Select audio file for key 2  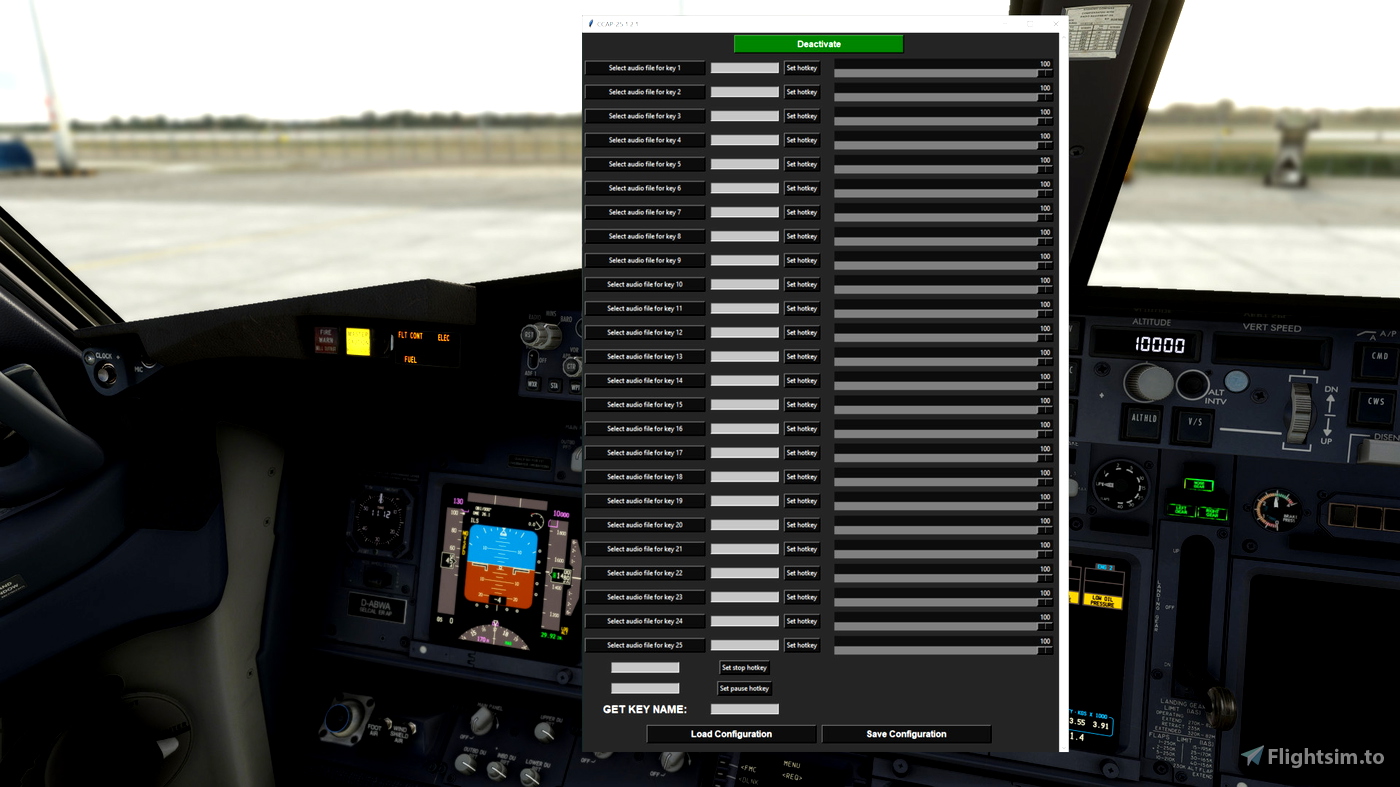click(645, 92)
